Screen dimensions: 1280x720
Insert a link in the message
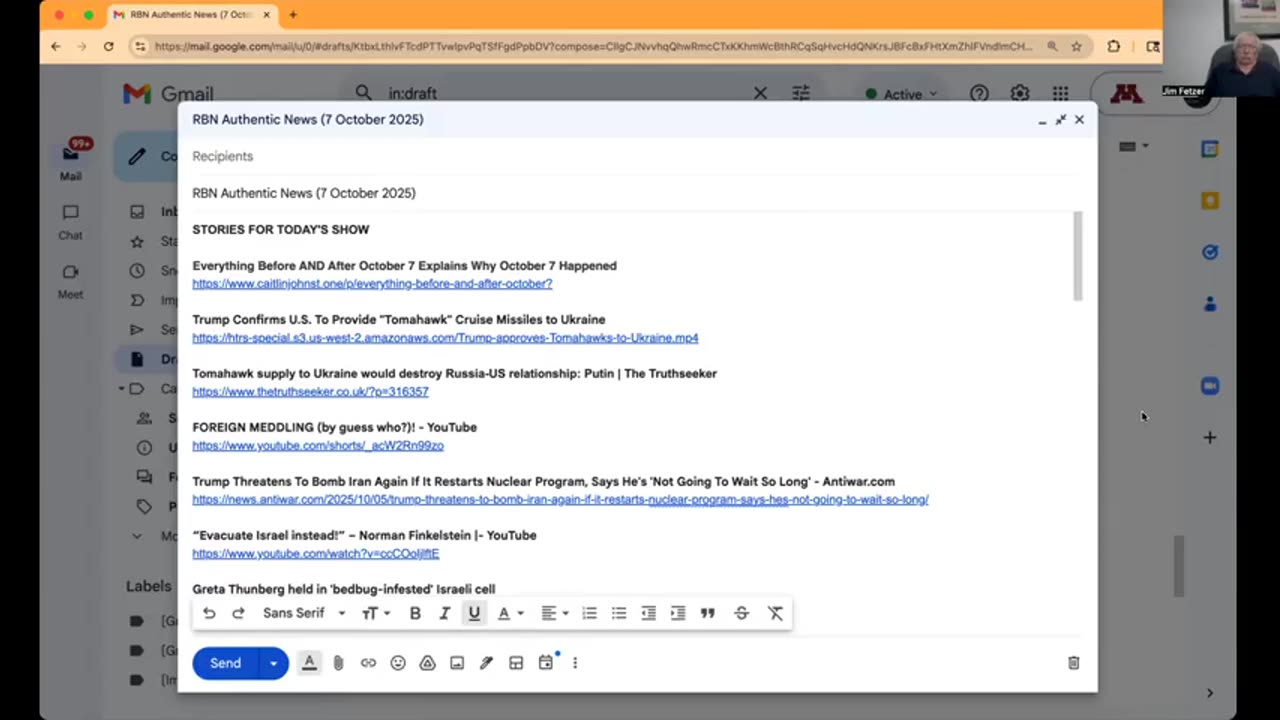(x=368, y=663)
